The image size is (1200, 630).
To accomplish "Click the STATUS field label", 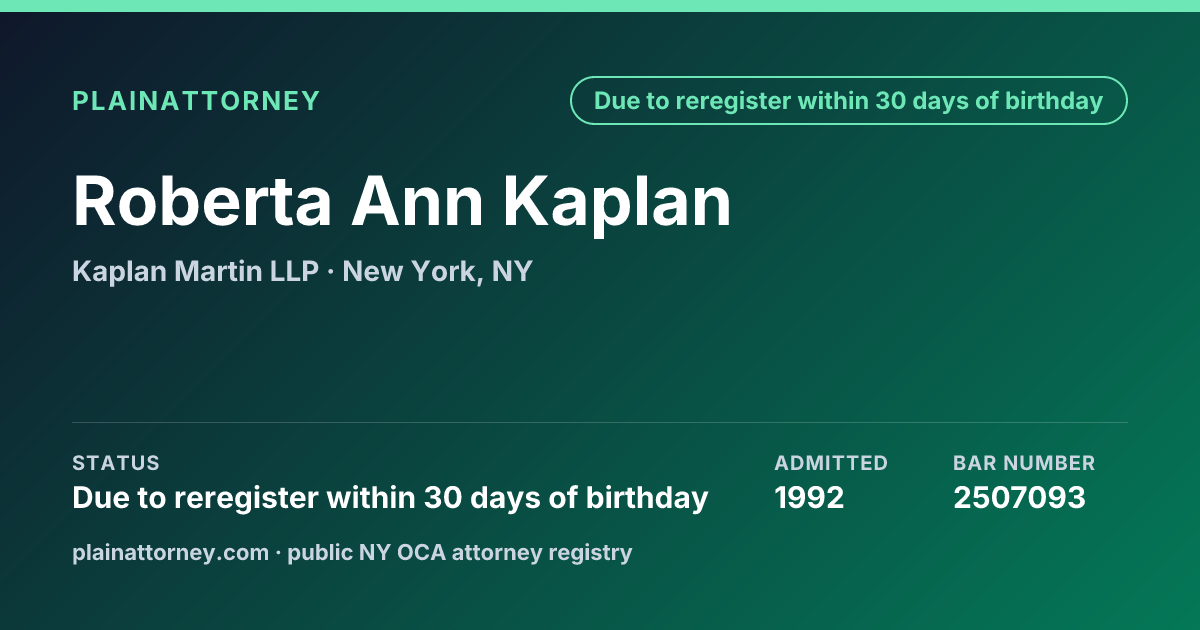I will point(116,463).
